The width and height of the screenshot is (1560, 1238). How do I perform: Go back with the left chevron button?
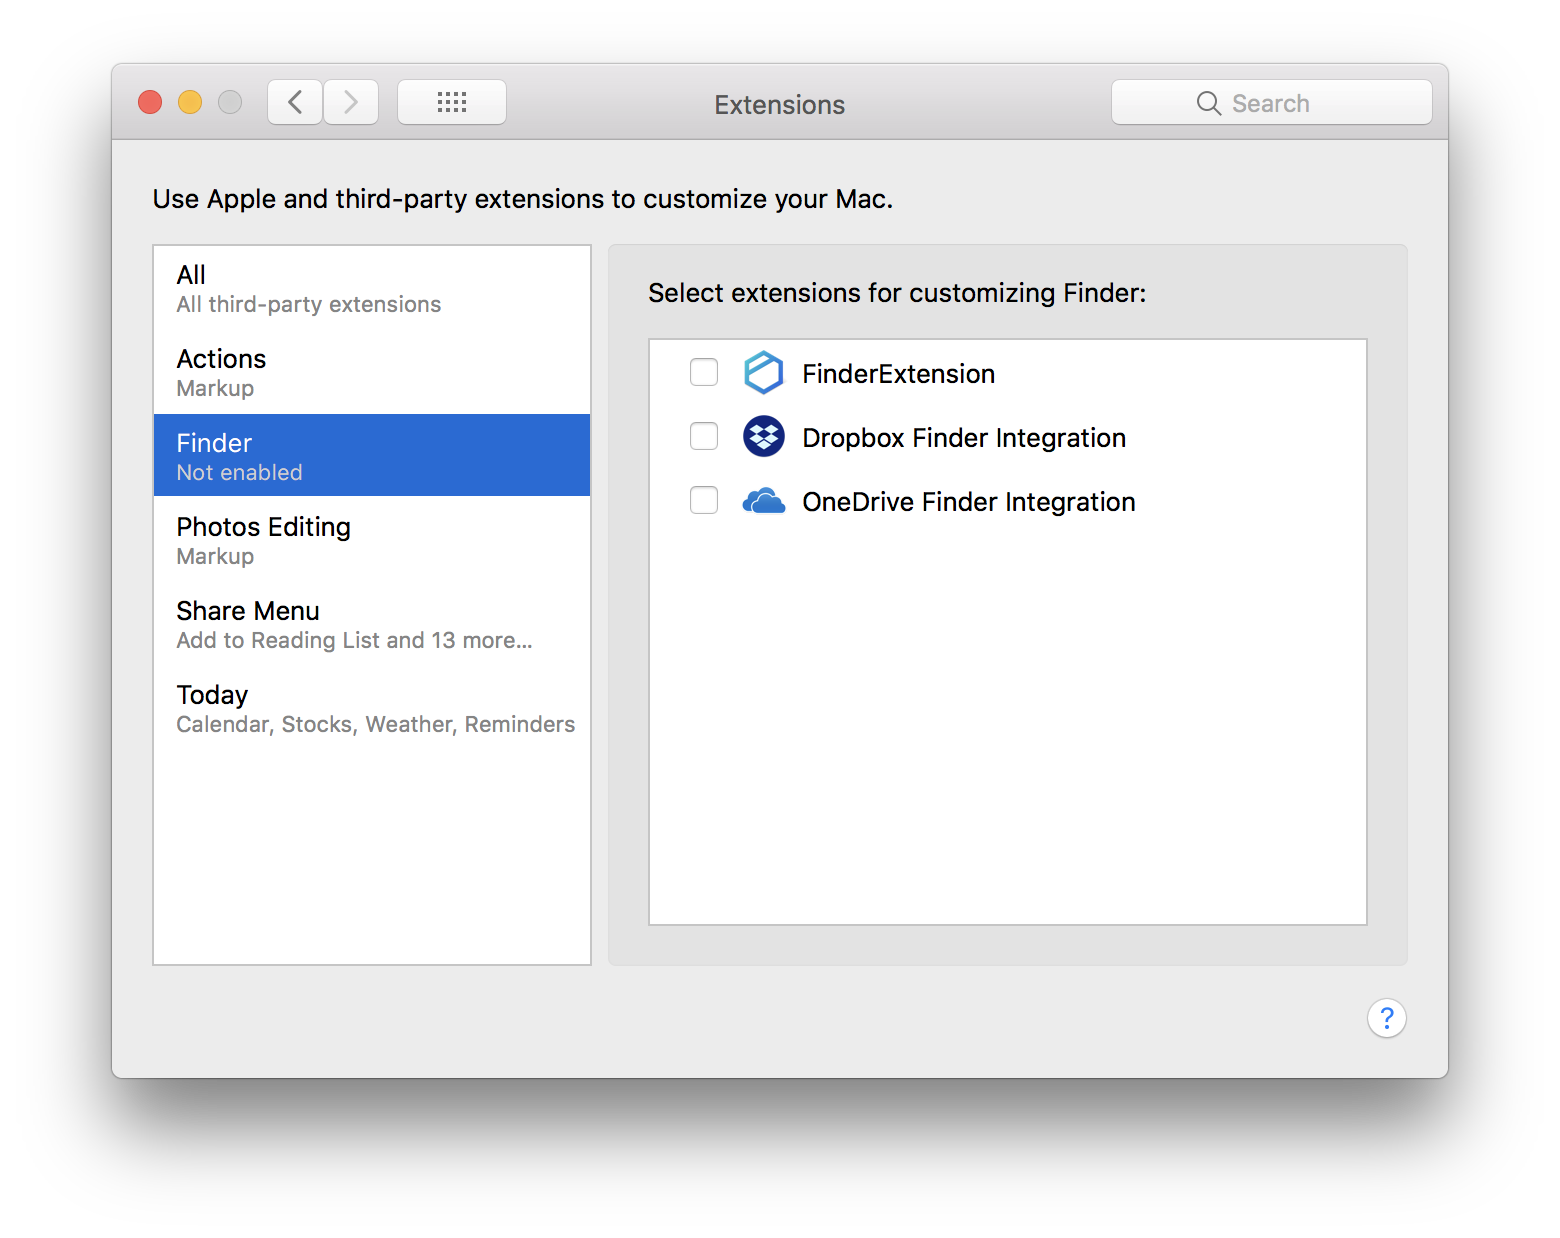(x=295, y=102)
